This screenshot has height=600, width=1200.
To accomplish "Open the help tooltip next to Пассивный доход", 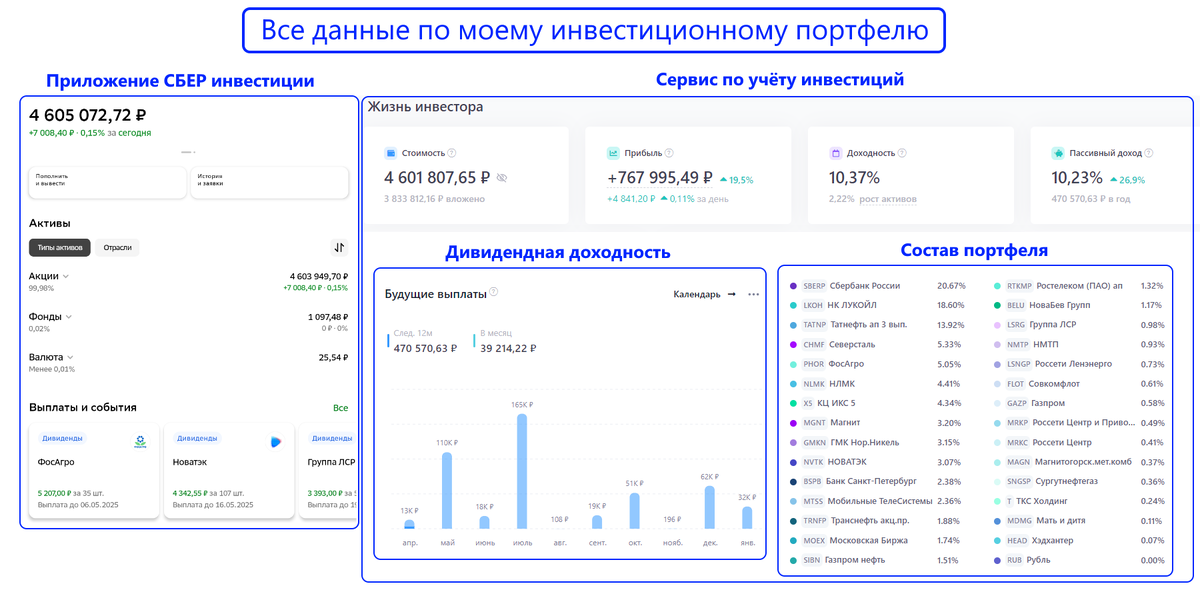I will [x=1149, y=153].
